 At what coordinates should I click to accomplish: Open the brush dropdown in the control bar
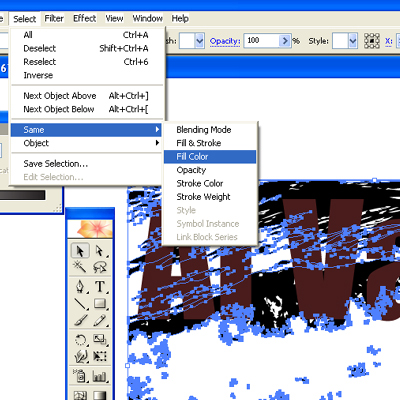pyautogui.click(x=199, y=41)
